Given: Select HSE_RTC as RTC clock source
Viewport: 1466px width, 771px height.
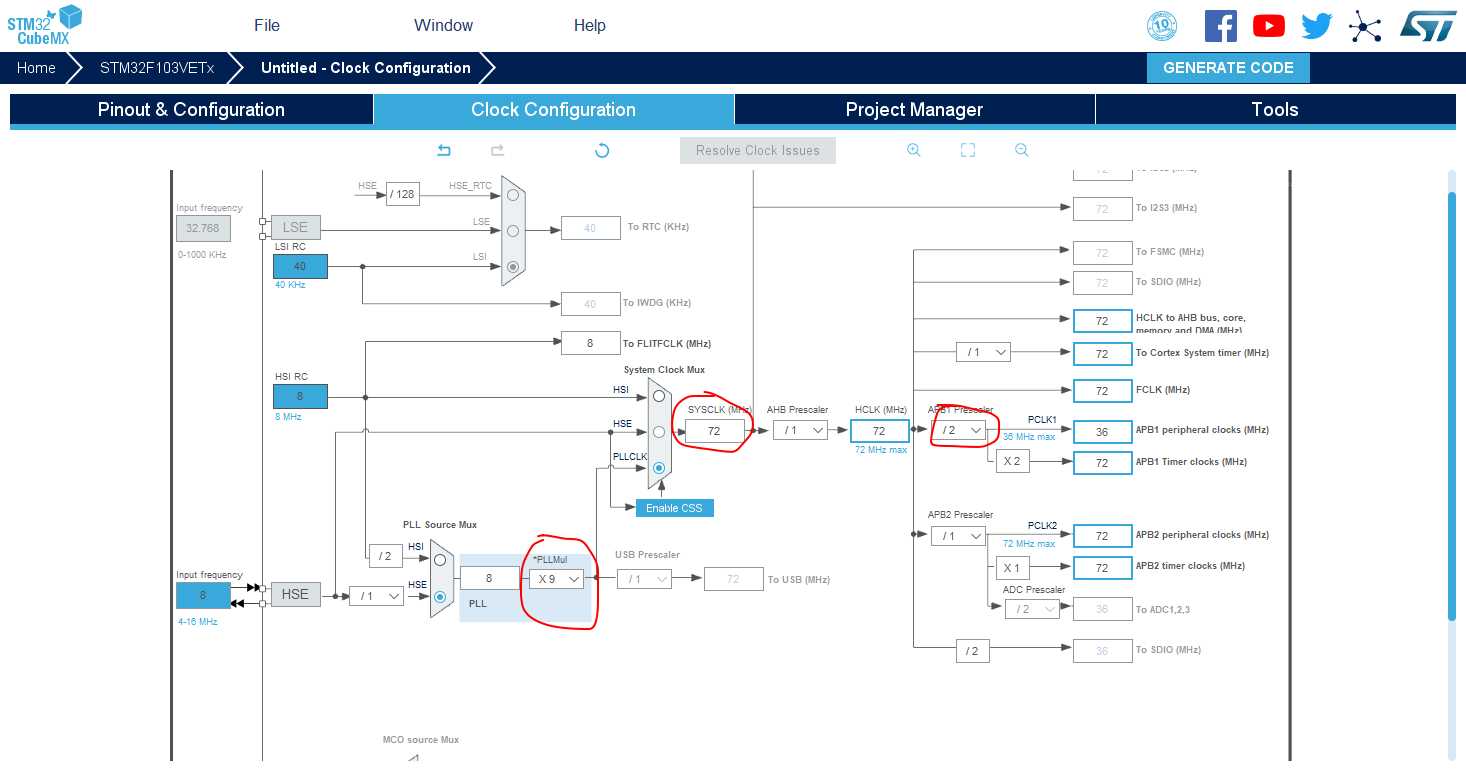Looking at the screenshot, I should [x=513, y=195].
